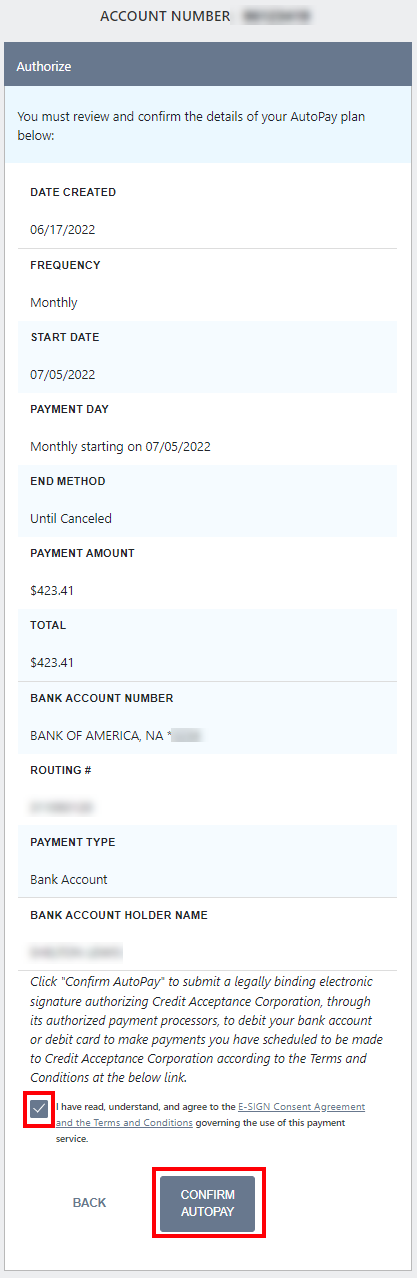417x1278 pixels.
Task: Select the Bank Account payment type value
Action: coord(69,879)
